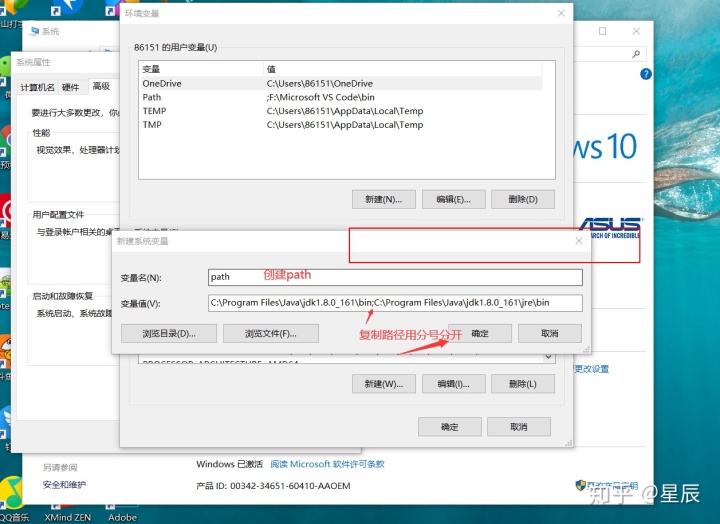Open the help icon in 系统 window
This screenshot has width=720, height=524.
[646, 74]
